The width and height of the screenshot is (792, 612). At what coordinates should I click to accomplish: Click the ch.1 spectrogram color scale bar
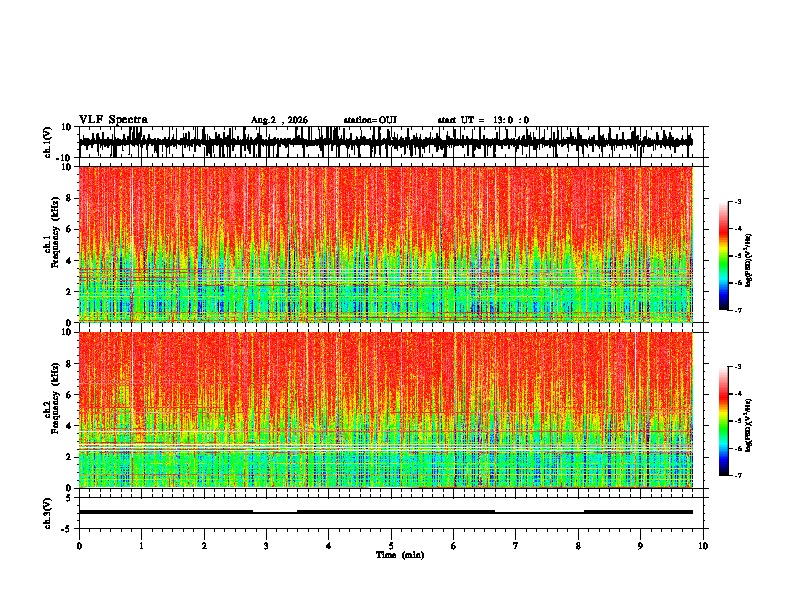pos(724,256)
